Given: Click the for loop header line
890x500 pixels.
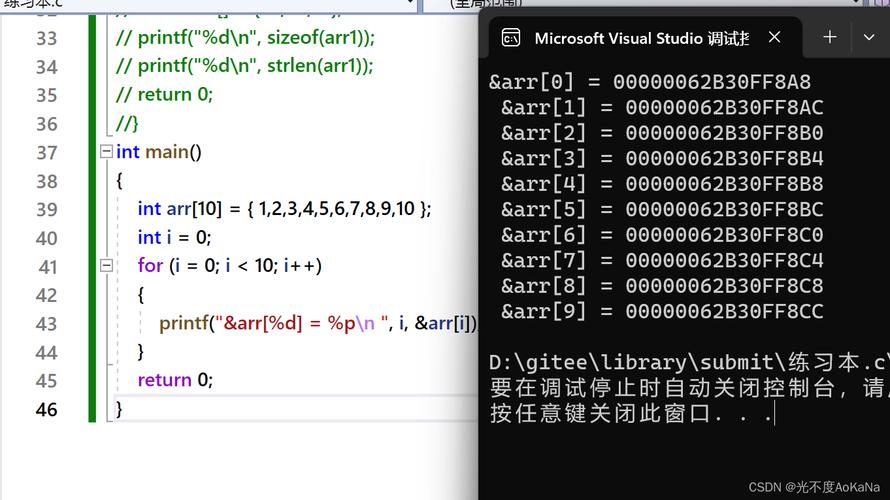Looking at the screenshot, I should tap(230, 266).
